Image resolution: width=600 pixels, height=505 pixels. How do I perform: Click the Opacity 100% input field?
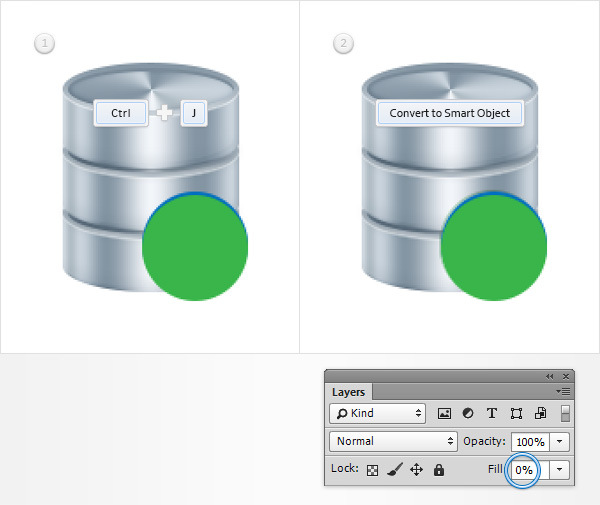pos(529,441)
